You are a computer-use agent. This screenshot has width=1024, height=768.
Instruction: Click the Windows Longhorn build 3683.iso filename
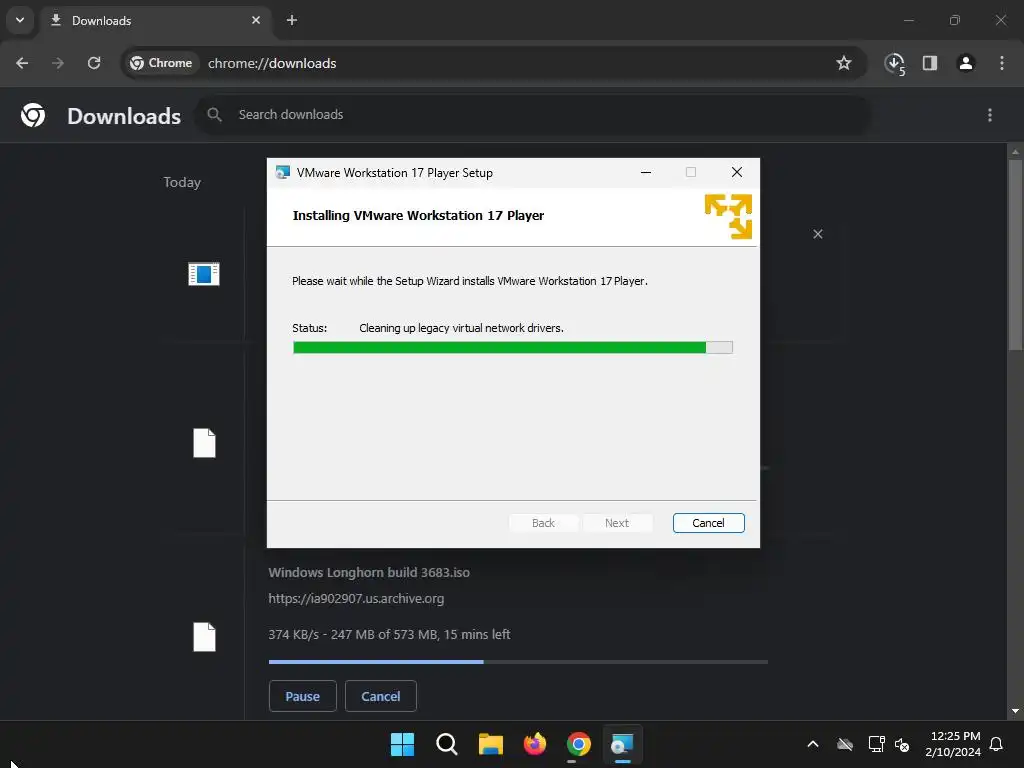coord(369,572)
